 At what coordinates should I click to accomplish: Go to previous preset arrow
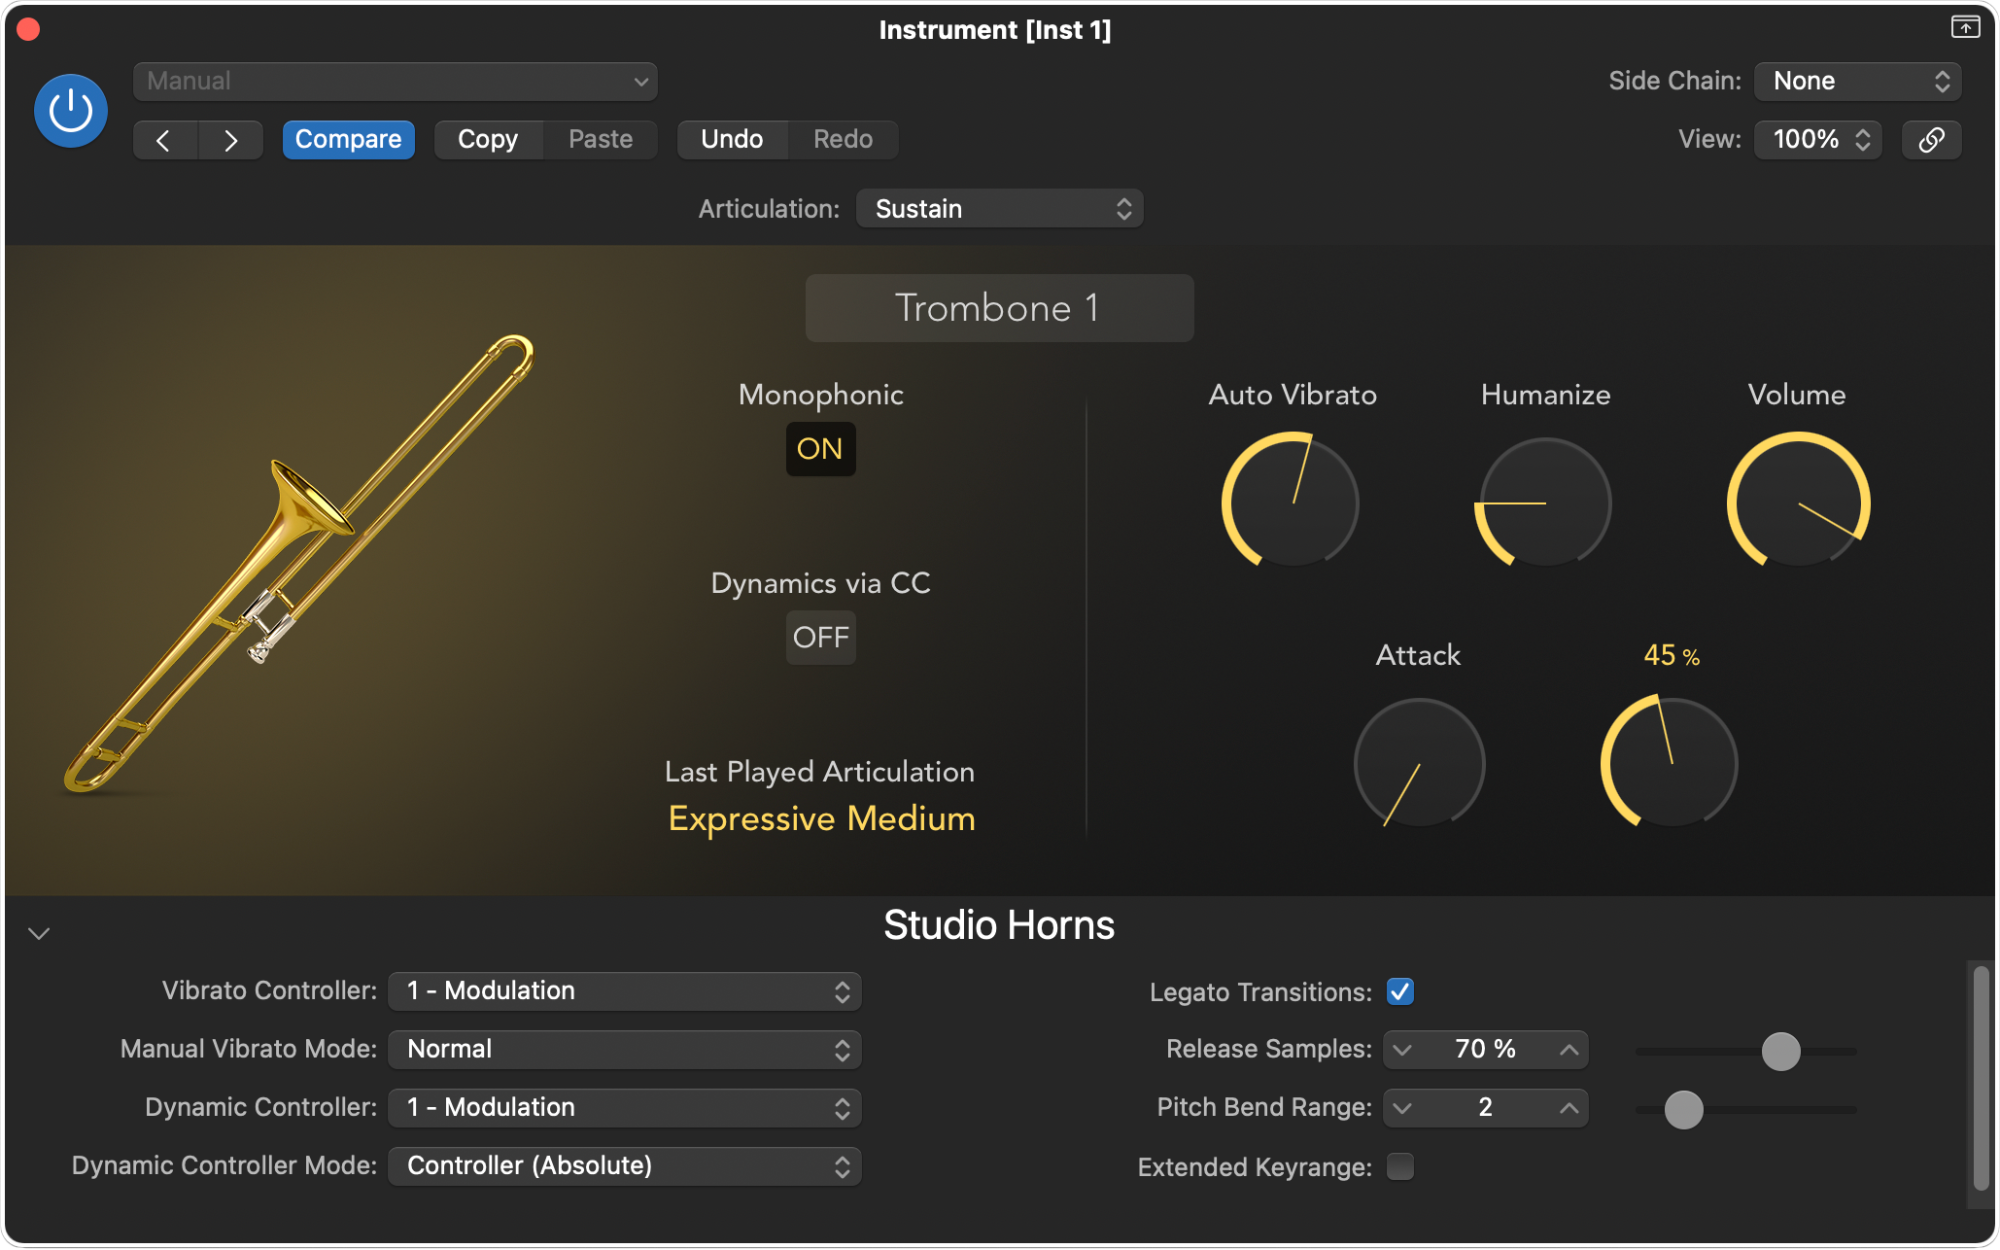click(x=165, y=140)
